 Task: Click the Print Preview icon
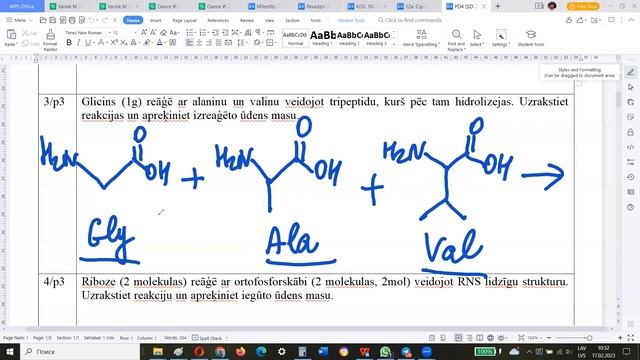pos(82,20)
